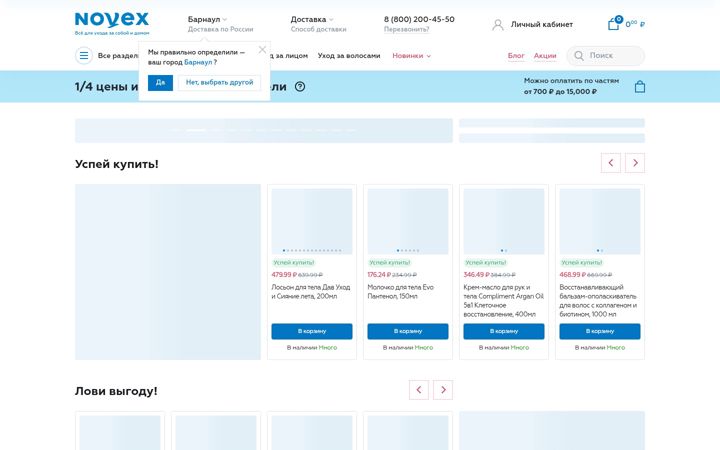720x450 pixels.
Task: Click В наличии Много under Дав lotion
Action: [x=312, y=348]
